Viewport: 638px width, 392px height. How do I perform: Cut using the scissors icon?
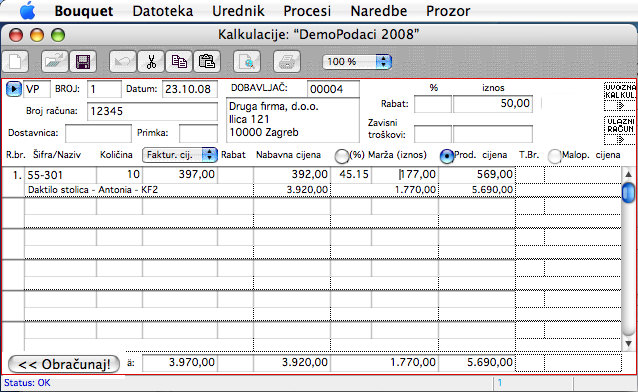click(x=151, y=62)
